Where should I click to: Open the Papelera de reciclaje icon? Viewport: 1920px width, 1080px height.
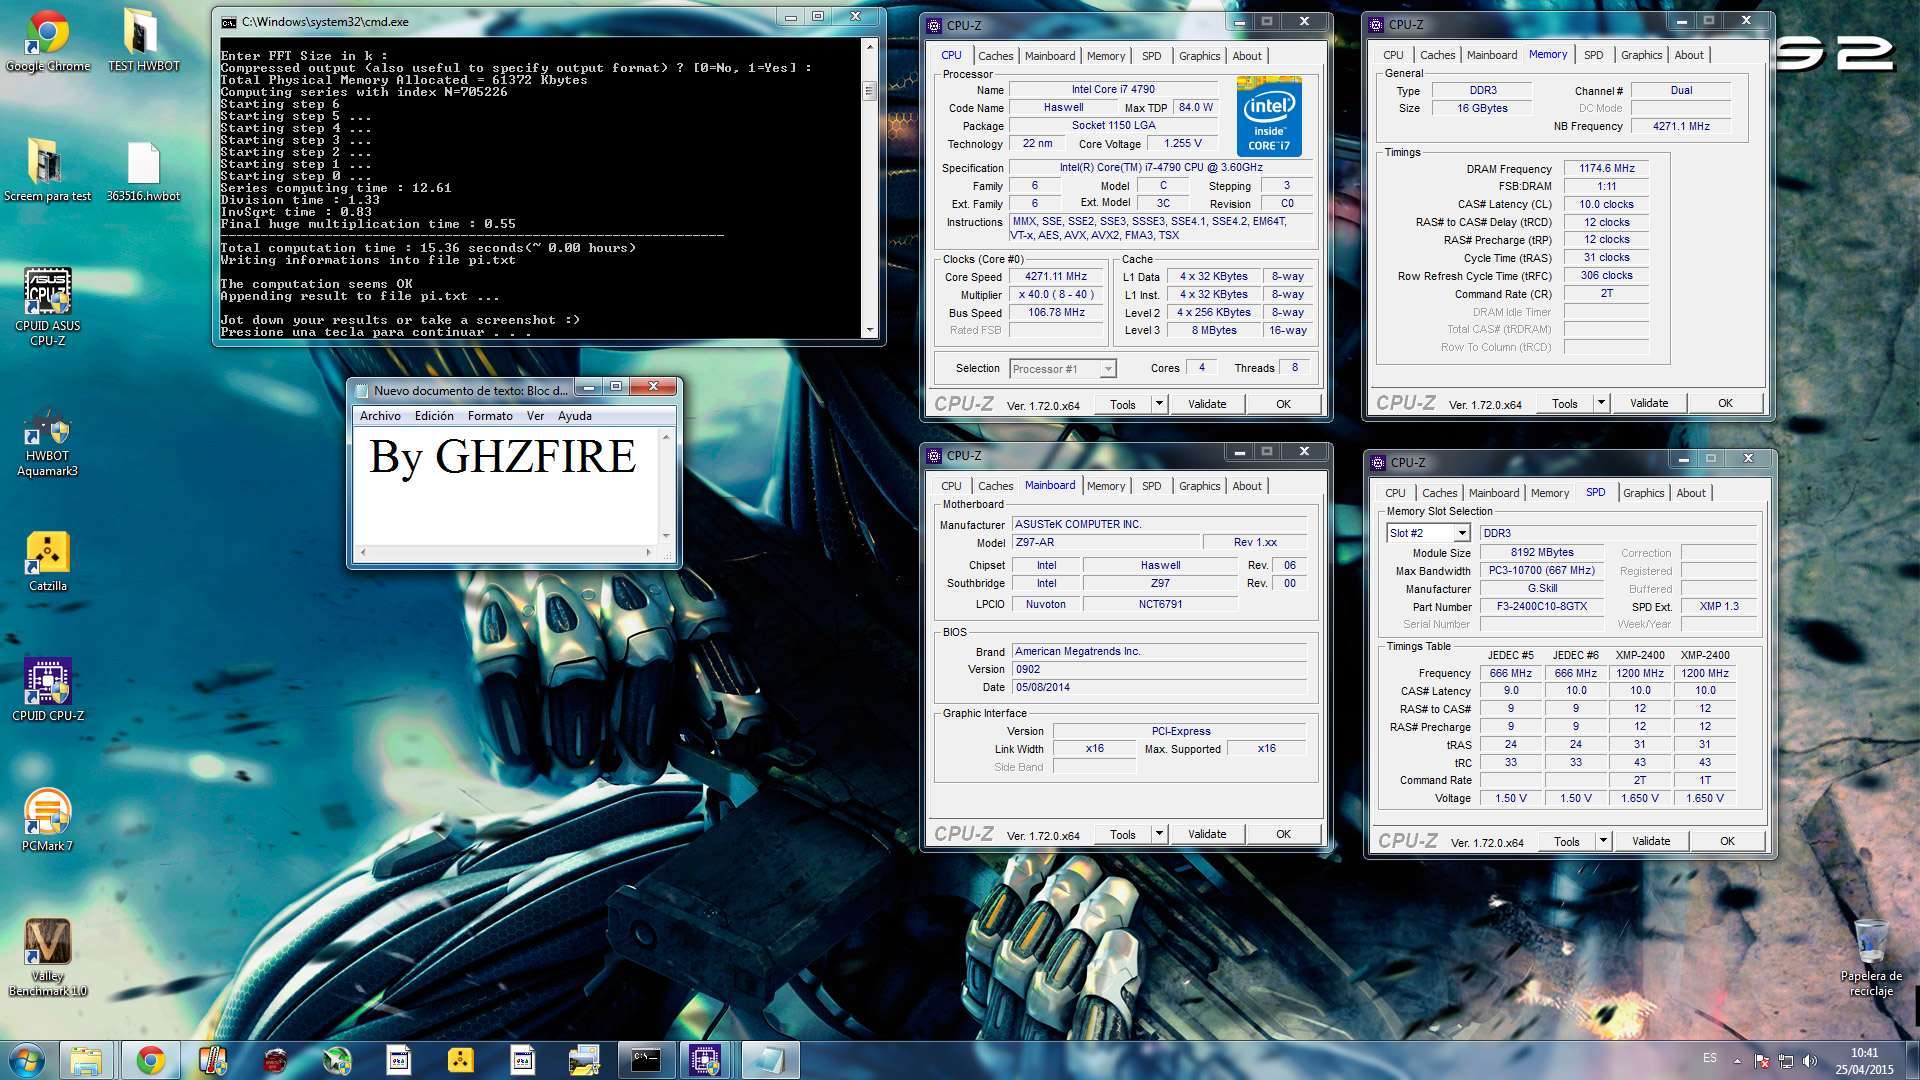click(1871, 957)
